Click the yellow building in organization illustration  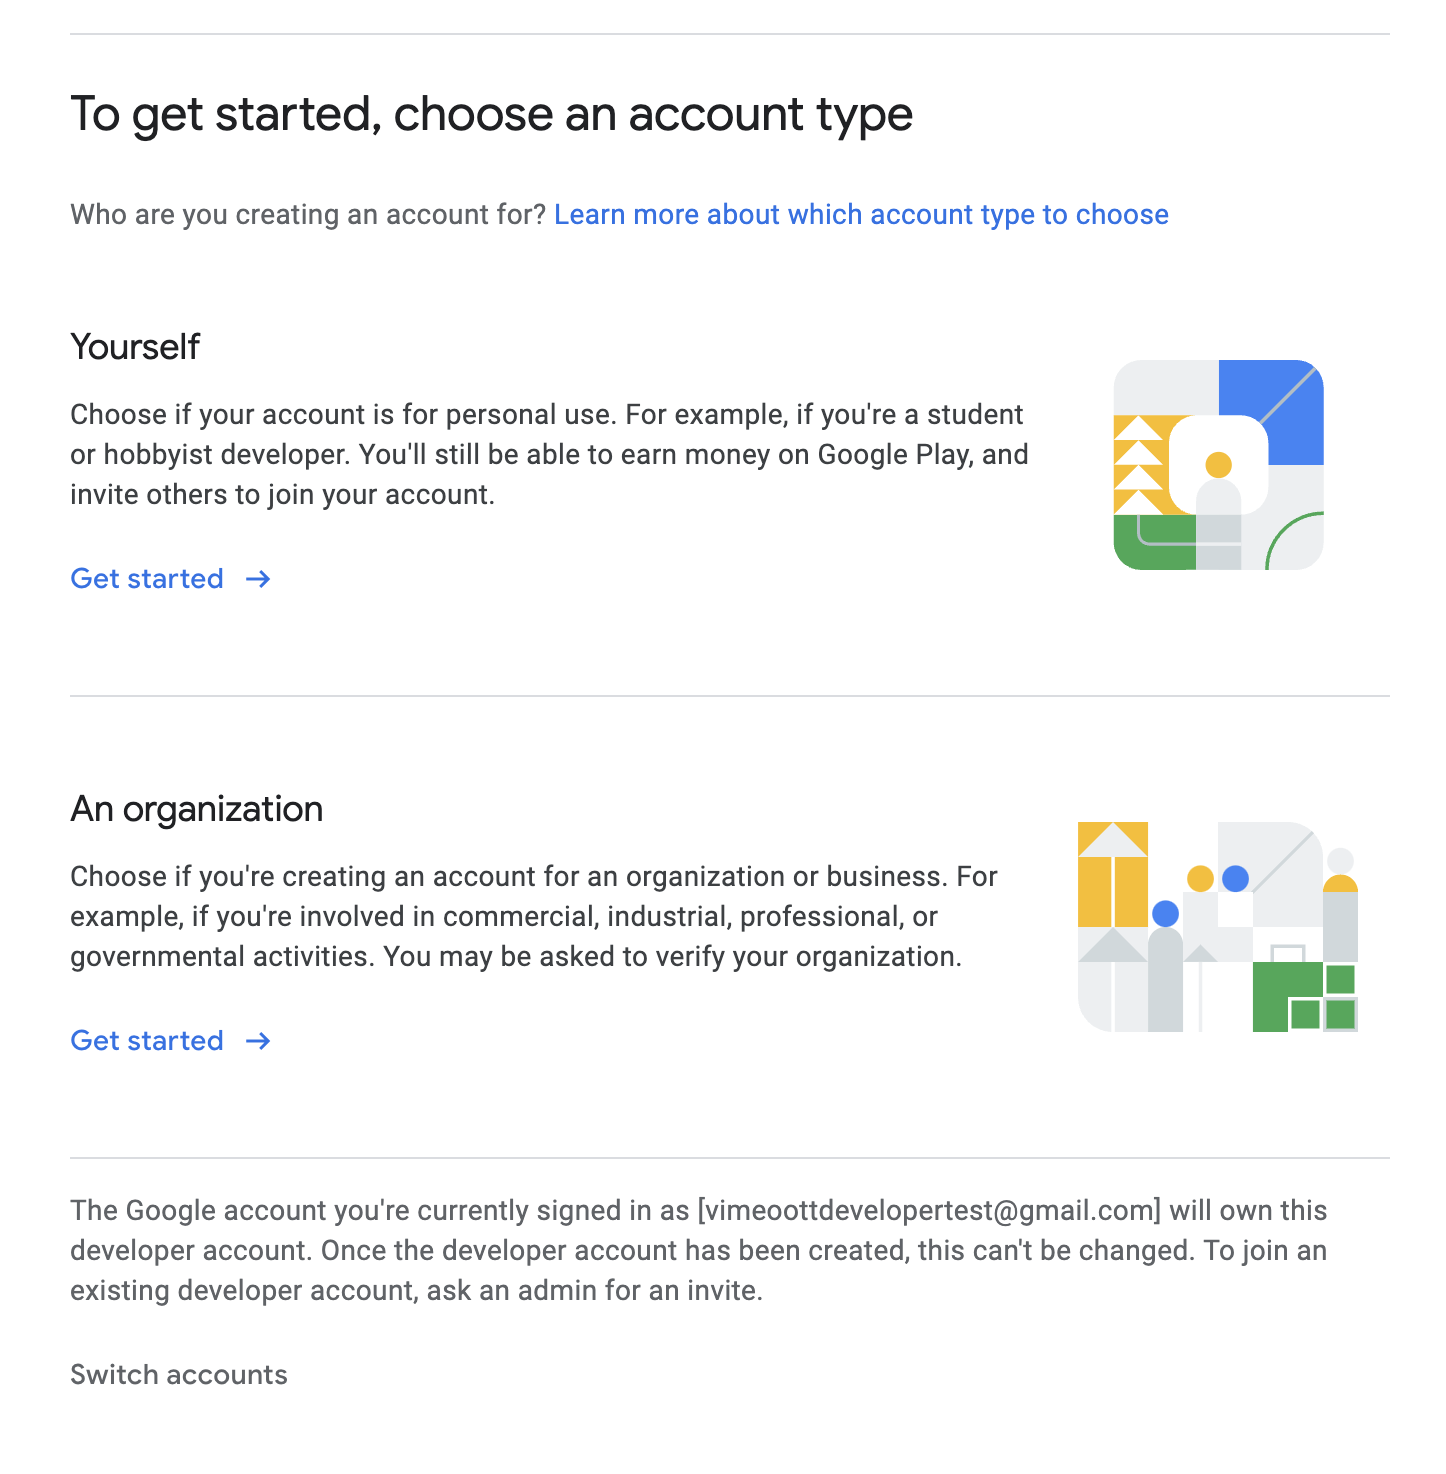[1112, 875]
